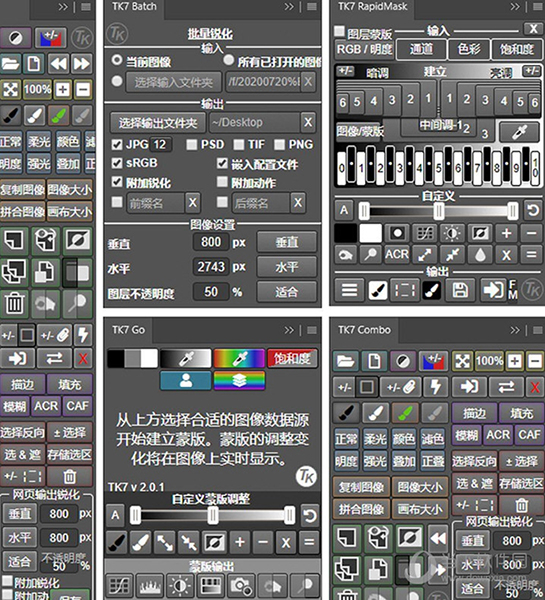Click the save disk icon in RapidMask output
545x600 pixels.
[x=460, y=290]
